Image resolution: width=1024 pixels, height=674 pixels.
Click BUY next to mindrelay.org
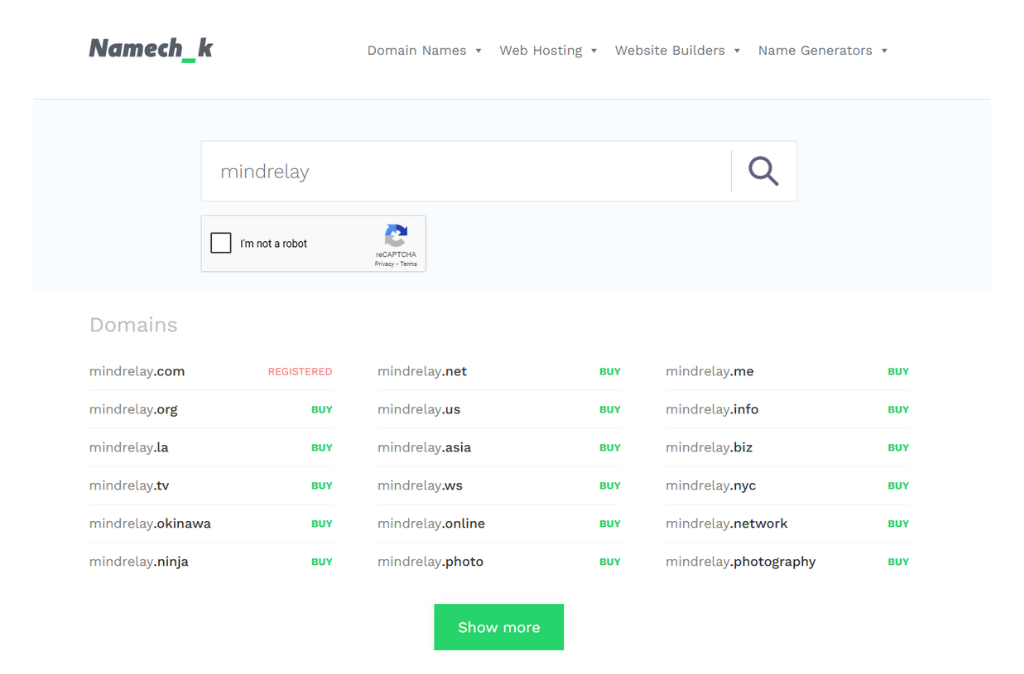click(x=321, y=410)
